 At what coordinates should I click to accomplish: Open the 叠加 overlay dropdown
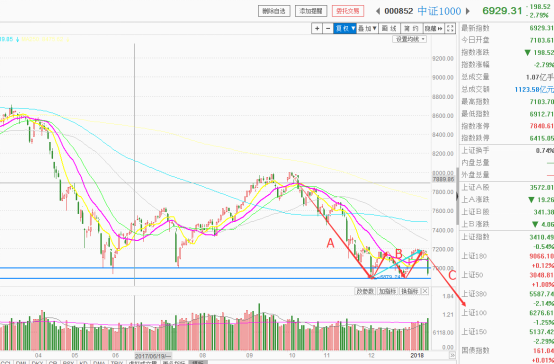point(367,29)
